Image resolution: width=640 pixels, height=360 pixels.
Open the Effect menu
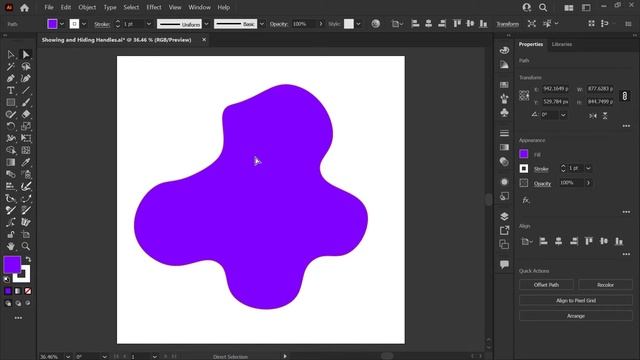pyautogui.click(x=154, y=7)
